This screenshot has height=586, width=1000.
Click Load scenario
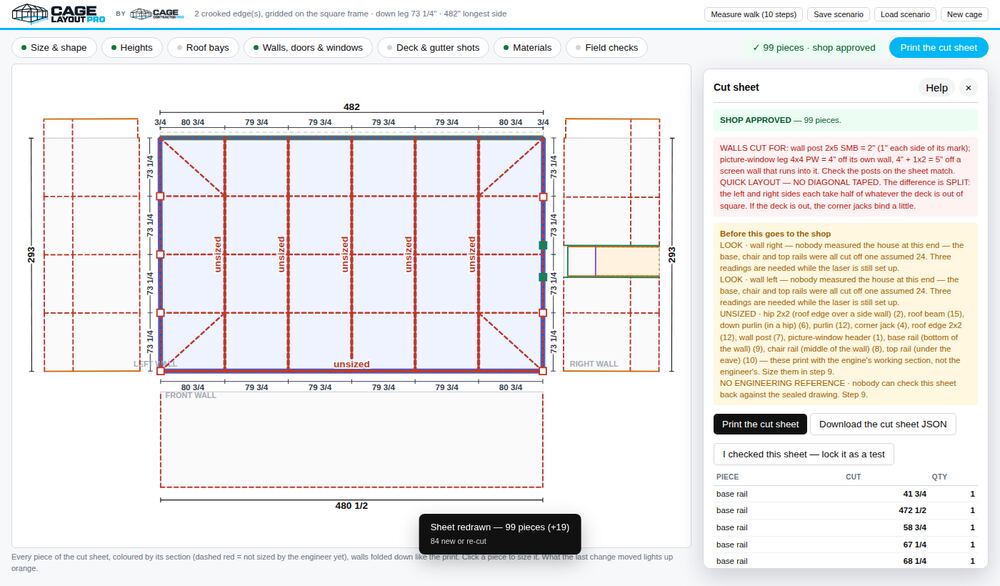coord(905,14)
